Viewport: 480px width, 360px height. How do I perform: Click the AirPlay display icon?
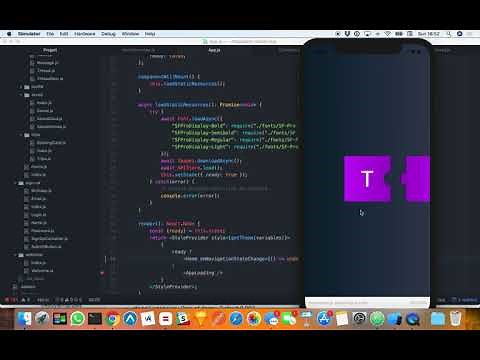[x=367, y=34]
